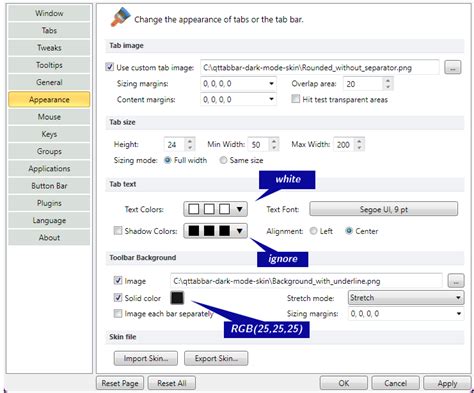
Task: Change the Segoe UI, 9 pt text font
Action: click(383, 209)
